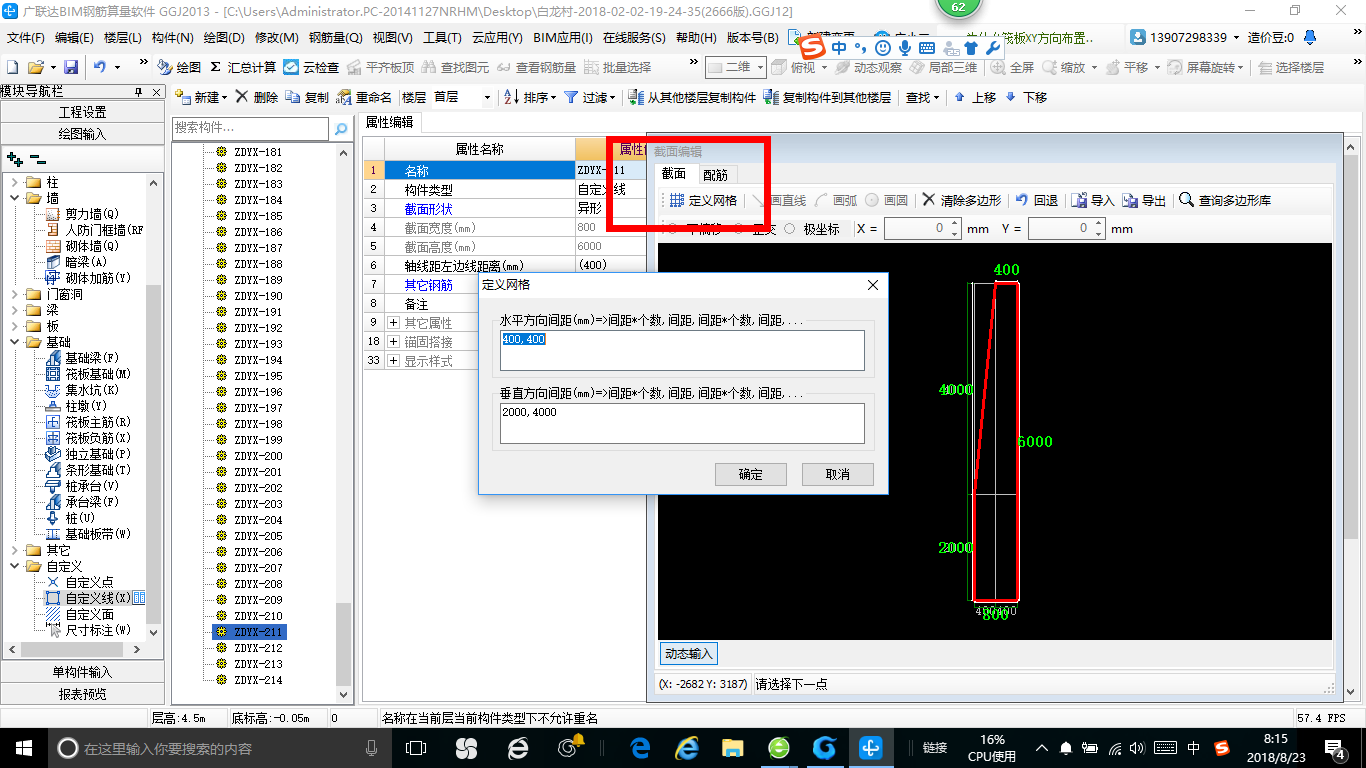Open the 首层 floor dropdown
This screenshot has height=768, width=1366.
click(487, 97)
